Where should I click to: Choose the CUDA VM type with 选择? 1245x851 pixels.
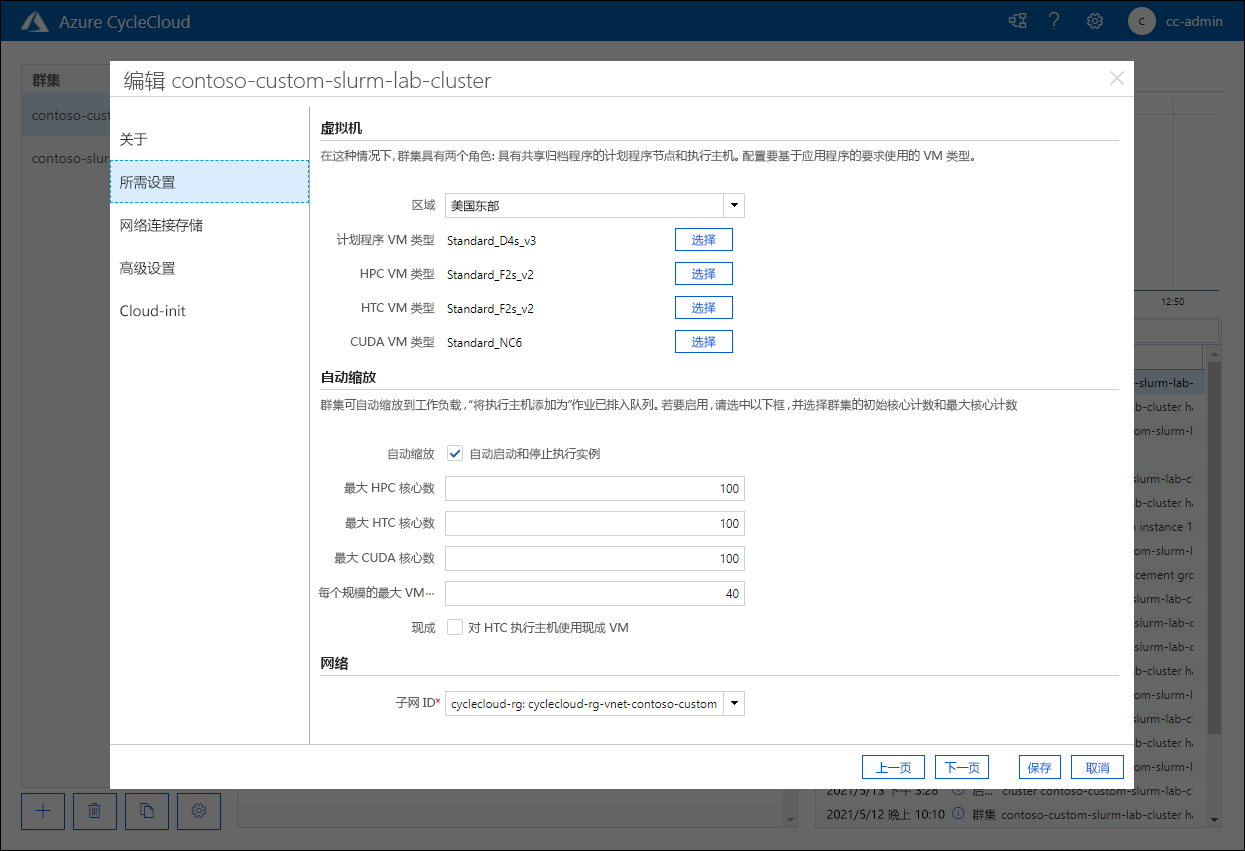(704, 342)
